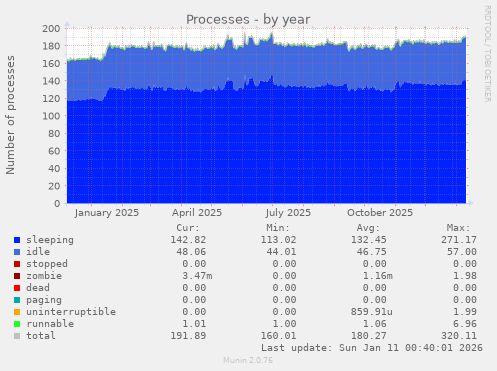This screenshot has width=497, height=371.
Task: Click zombie current value 3.47m
Action: (x=197, y=276)
